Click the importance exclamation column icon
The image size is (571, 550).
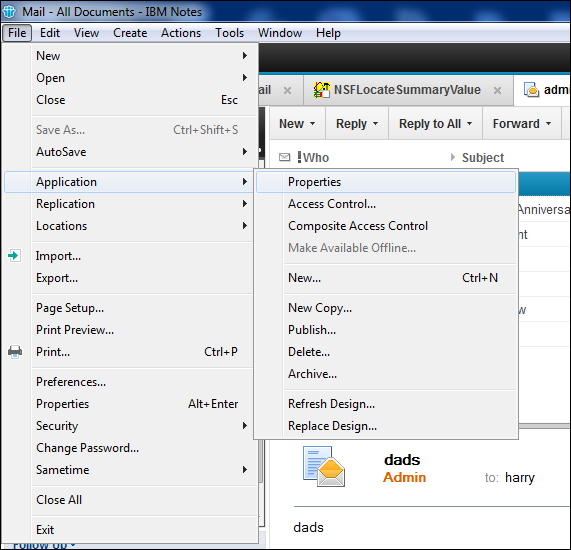[299, 157]
